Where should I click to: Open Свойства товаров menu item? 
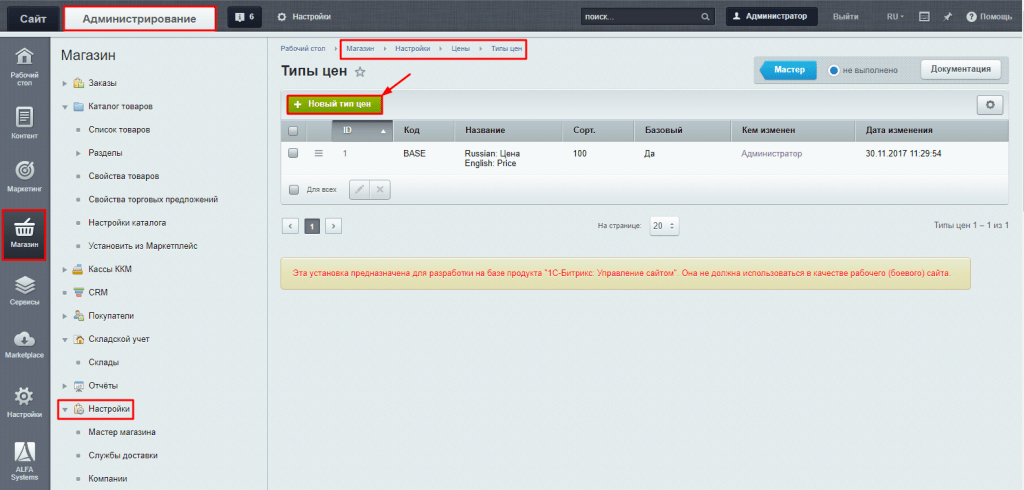[123, 176]
